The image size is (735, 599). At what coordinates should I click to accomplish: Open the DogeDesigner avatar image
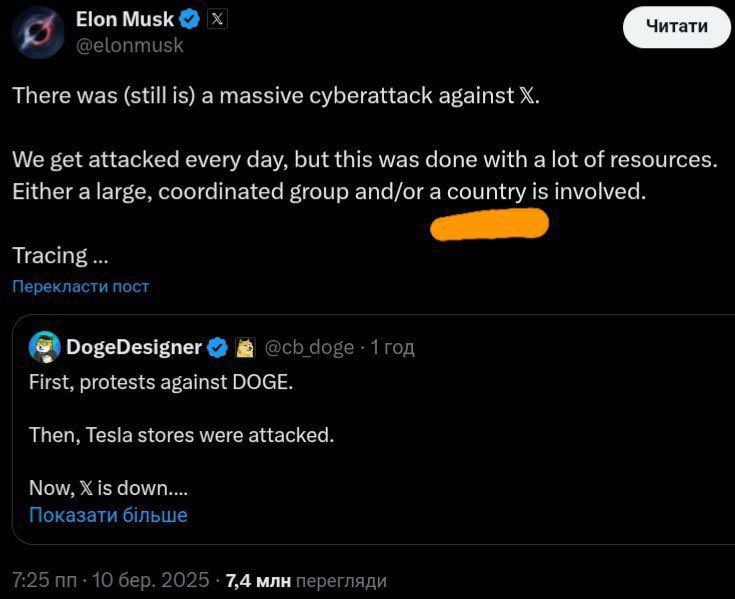43,347
